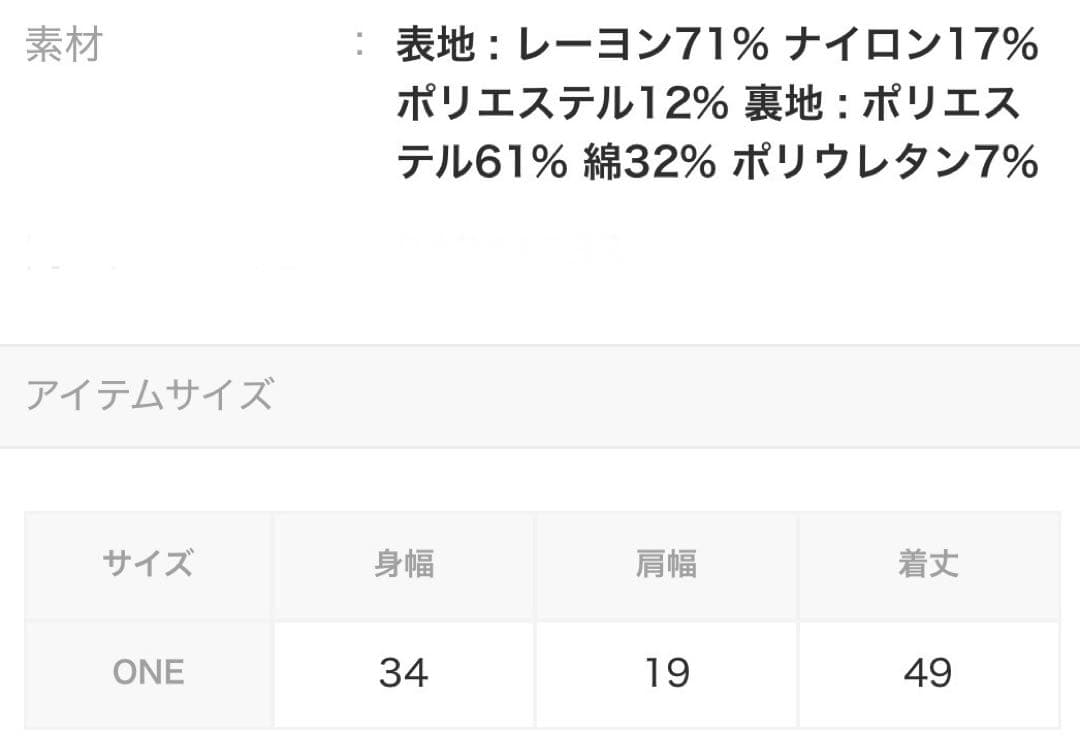The height and width of the screenshot is (737, 1080).
Task: Click the 着丈 value 49 cell
Action: click(928, 673)
